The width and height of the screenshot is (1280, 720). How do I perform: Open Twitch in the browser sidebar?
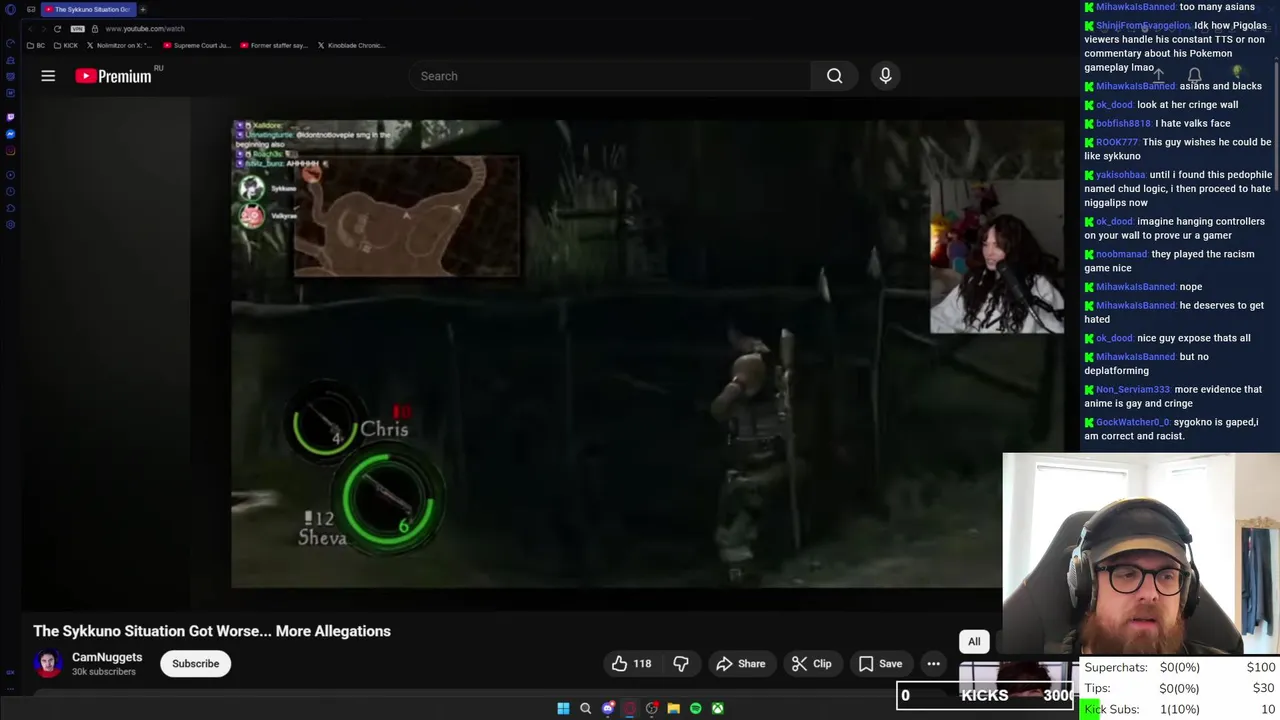(10, 117)
